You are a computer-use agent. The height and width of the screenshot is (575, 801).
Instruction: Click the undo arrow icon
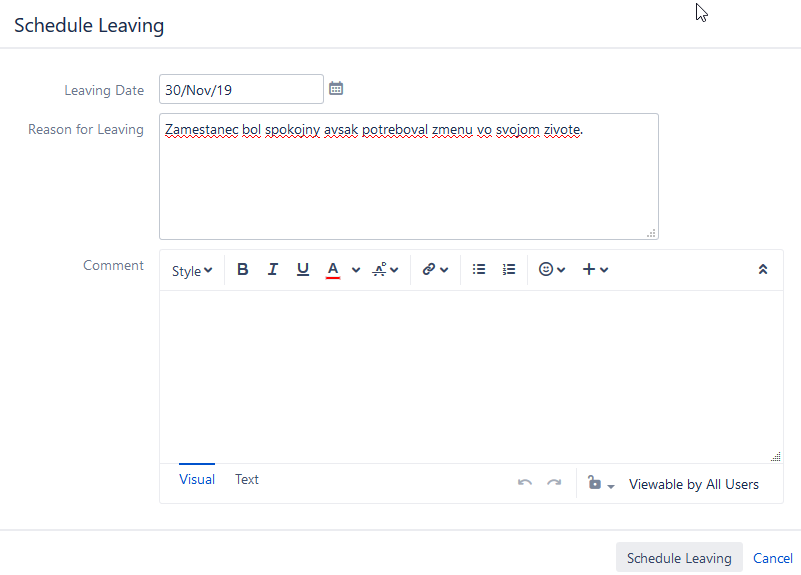[524, 484]
